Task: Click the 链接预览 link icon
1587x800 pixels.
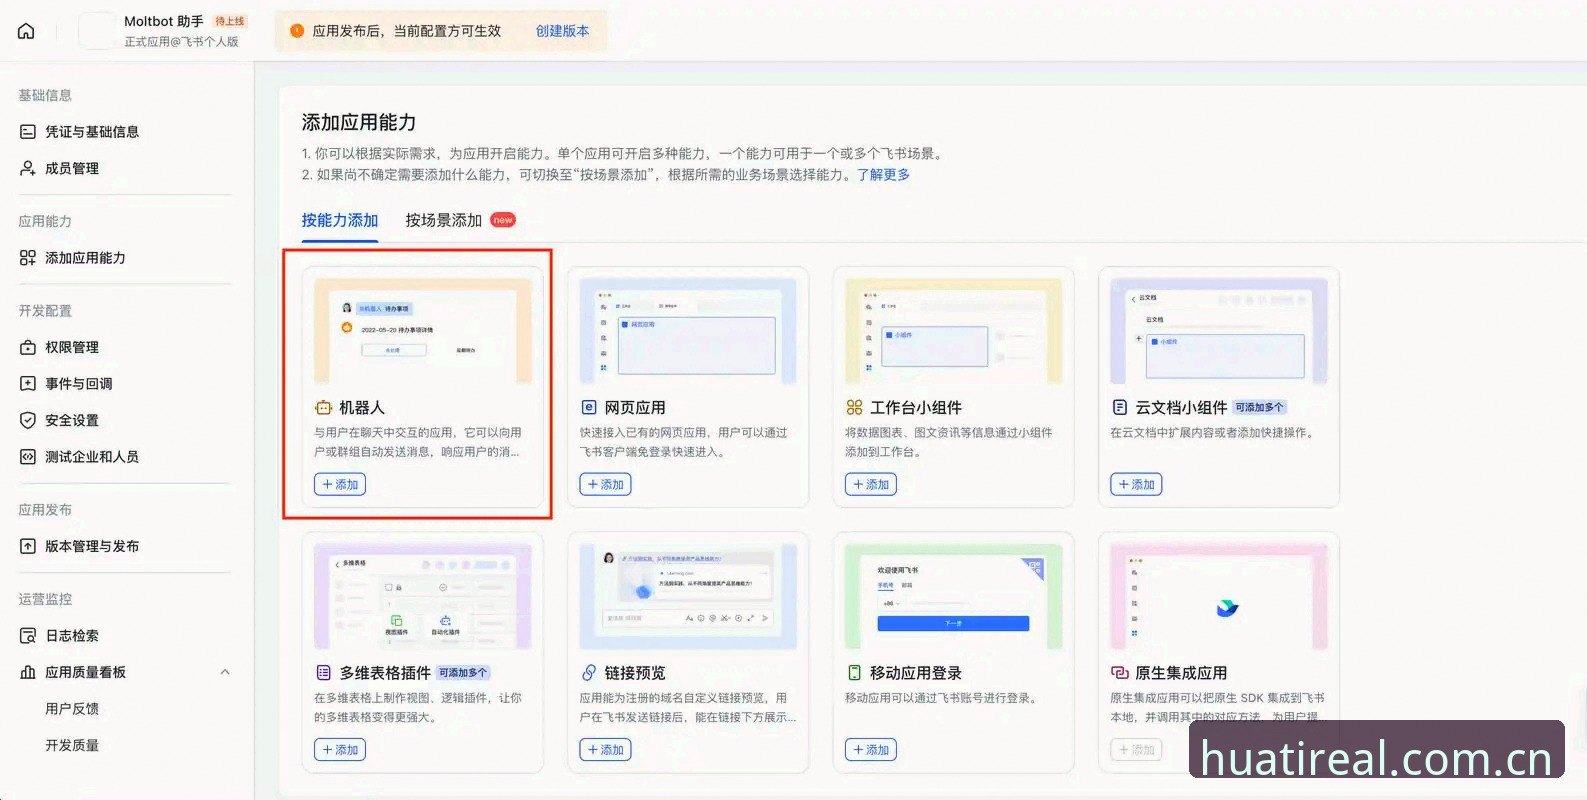Action: click(x=589, y=673)
